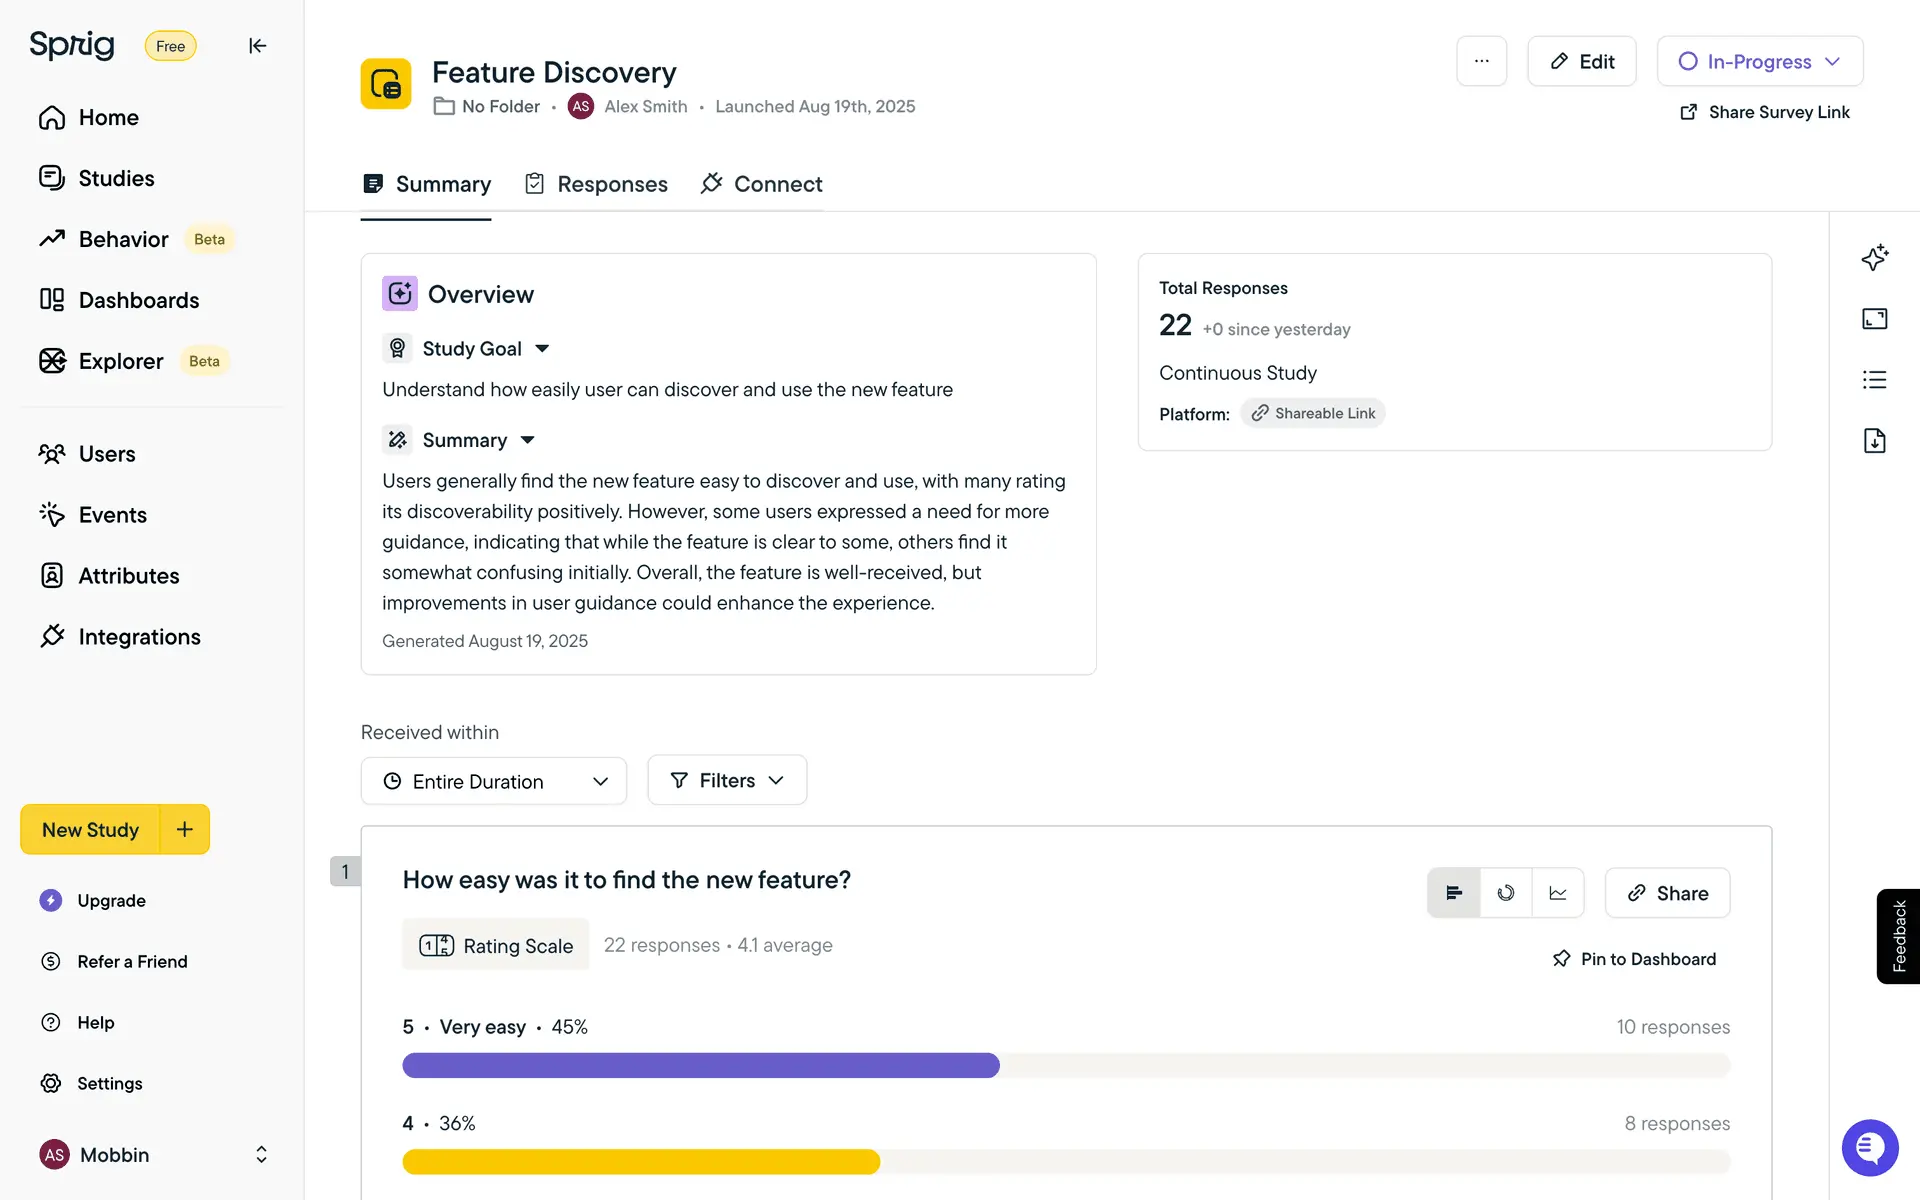
Task: Click the plus icon beside New Study
Action: (184, 829)
